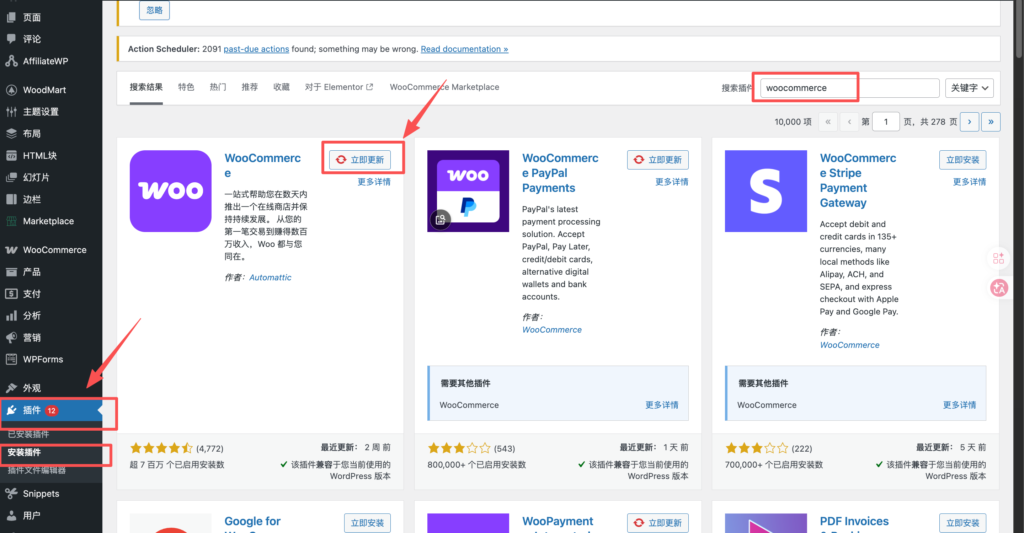Open 更多详情 under Stripe install button
The height and width of the screenshot is (533, 1024).
click(969, 182)
